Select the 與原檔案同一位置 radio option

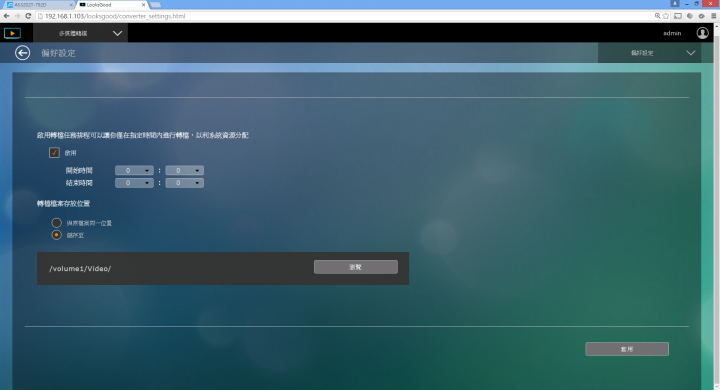[56, 223]
